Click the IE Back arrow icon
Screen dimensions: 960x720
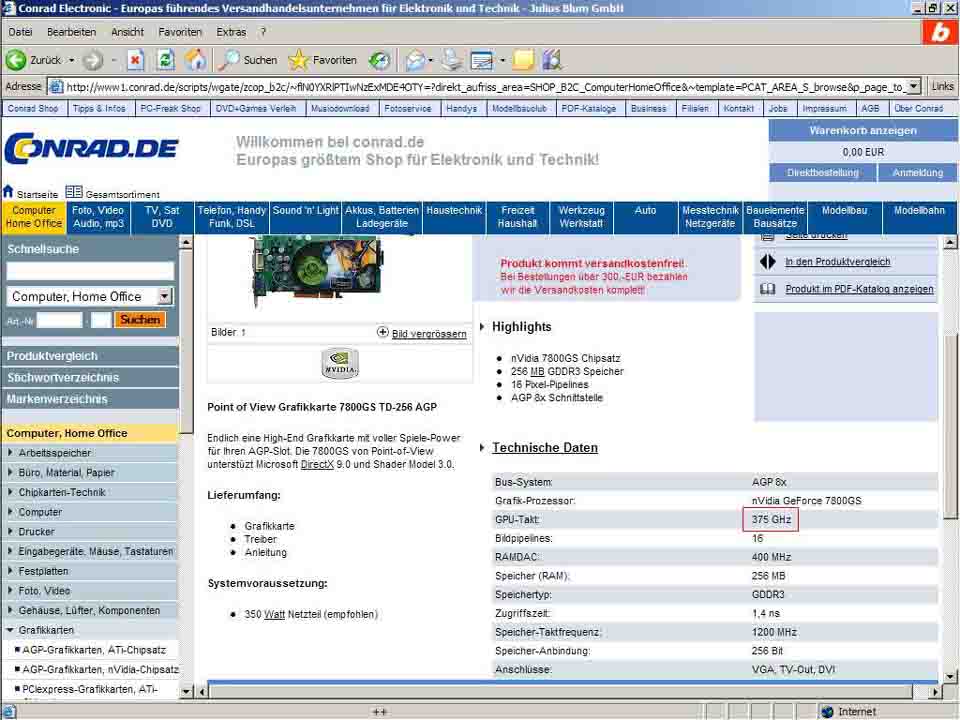click(15, 60)
